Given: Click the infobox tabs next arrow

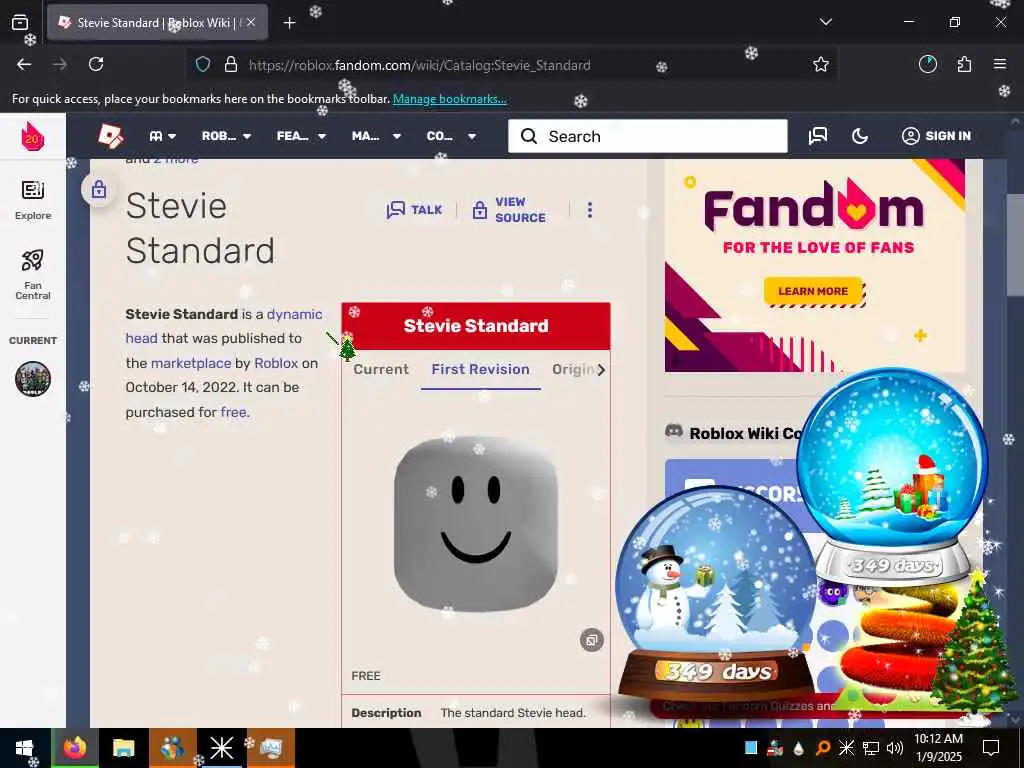Looking at the screenshot, I should coord(601,370).
